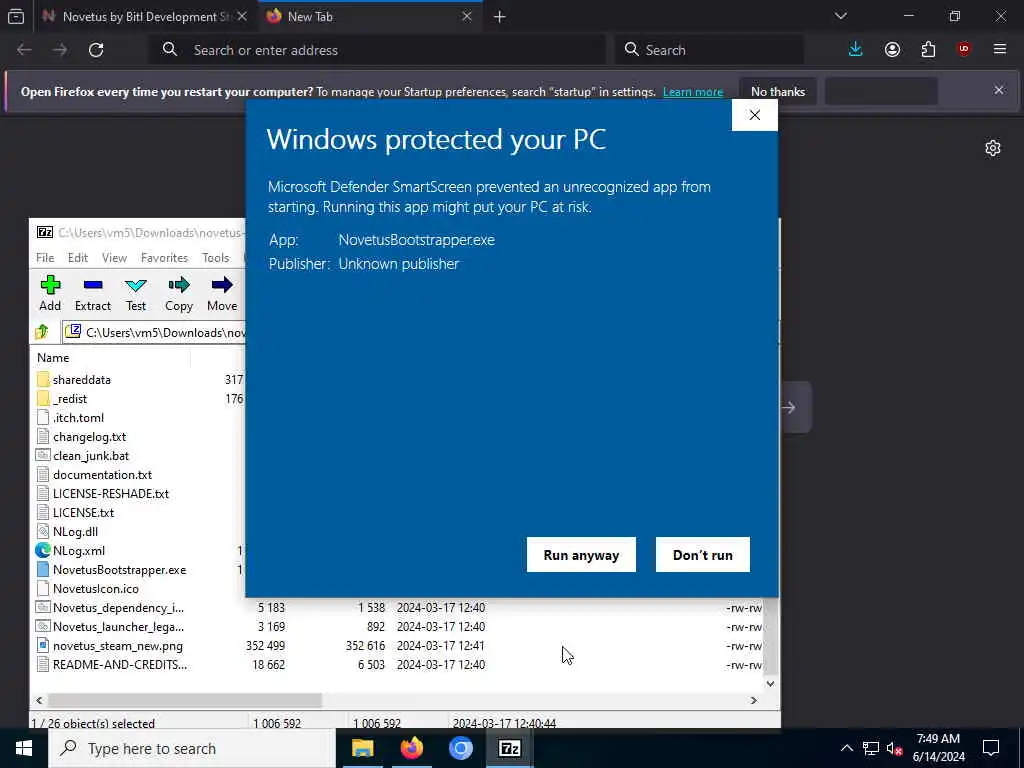Click Run anyway in SmartScreen dialog
Viewport: 1024px width, 768px height.
tap(581, 554)
